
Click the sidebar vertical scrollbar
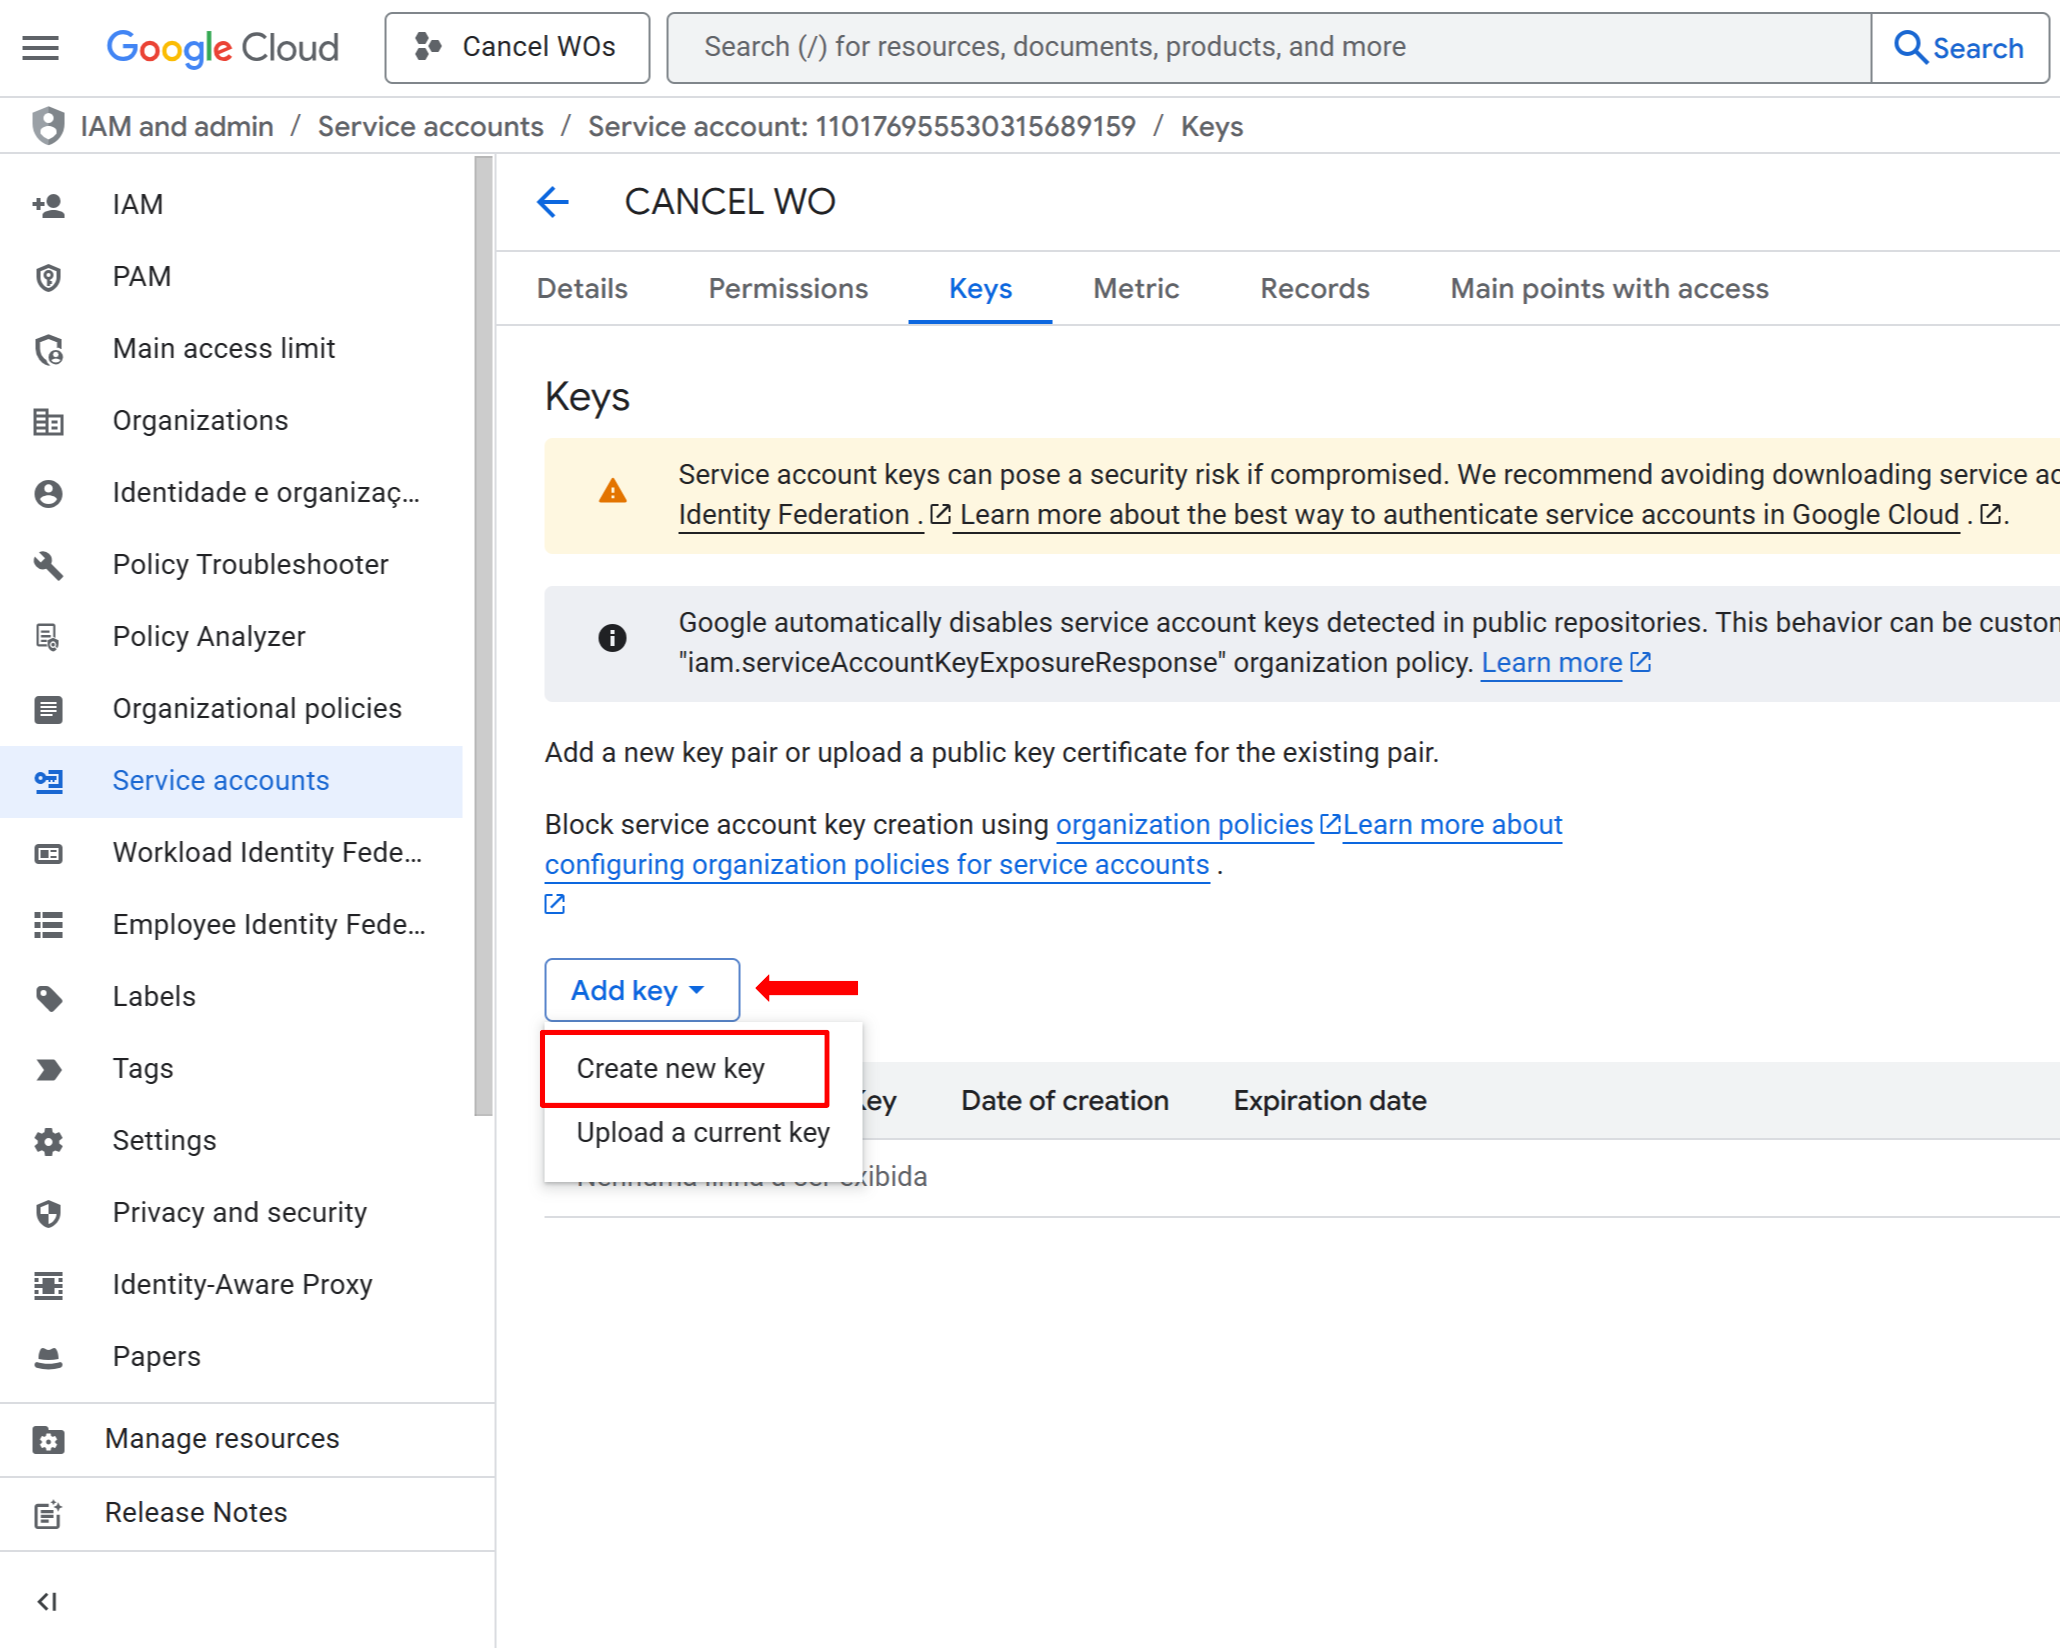[483, 636]
